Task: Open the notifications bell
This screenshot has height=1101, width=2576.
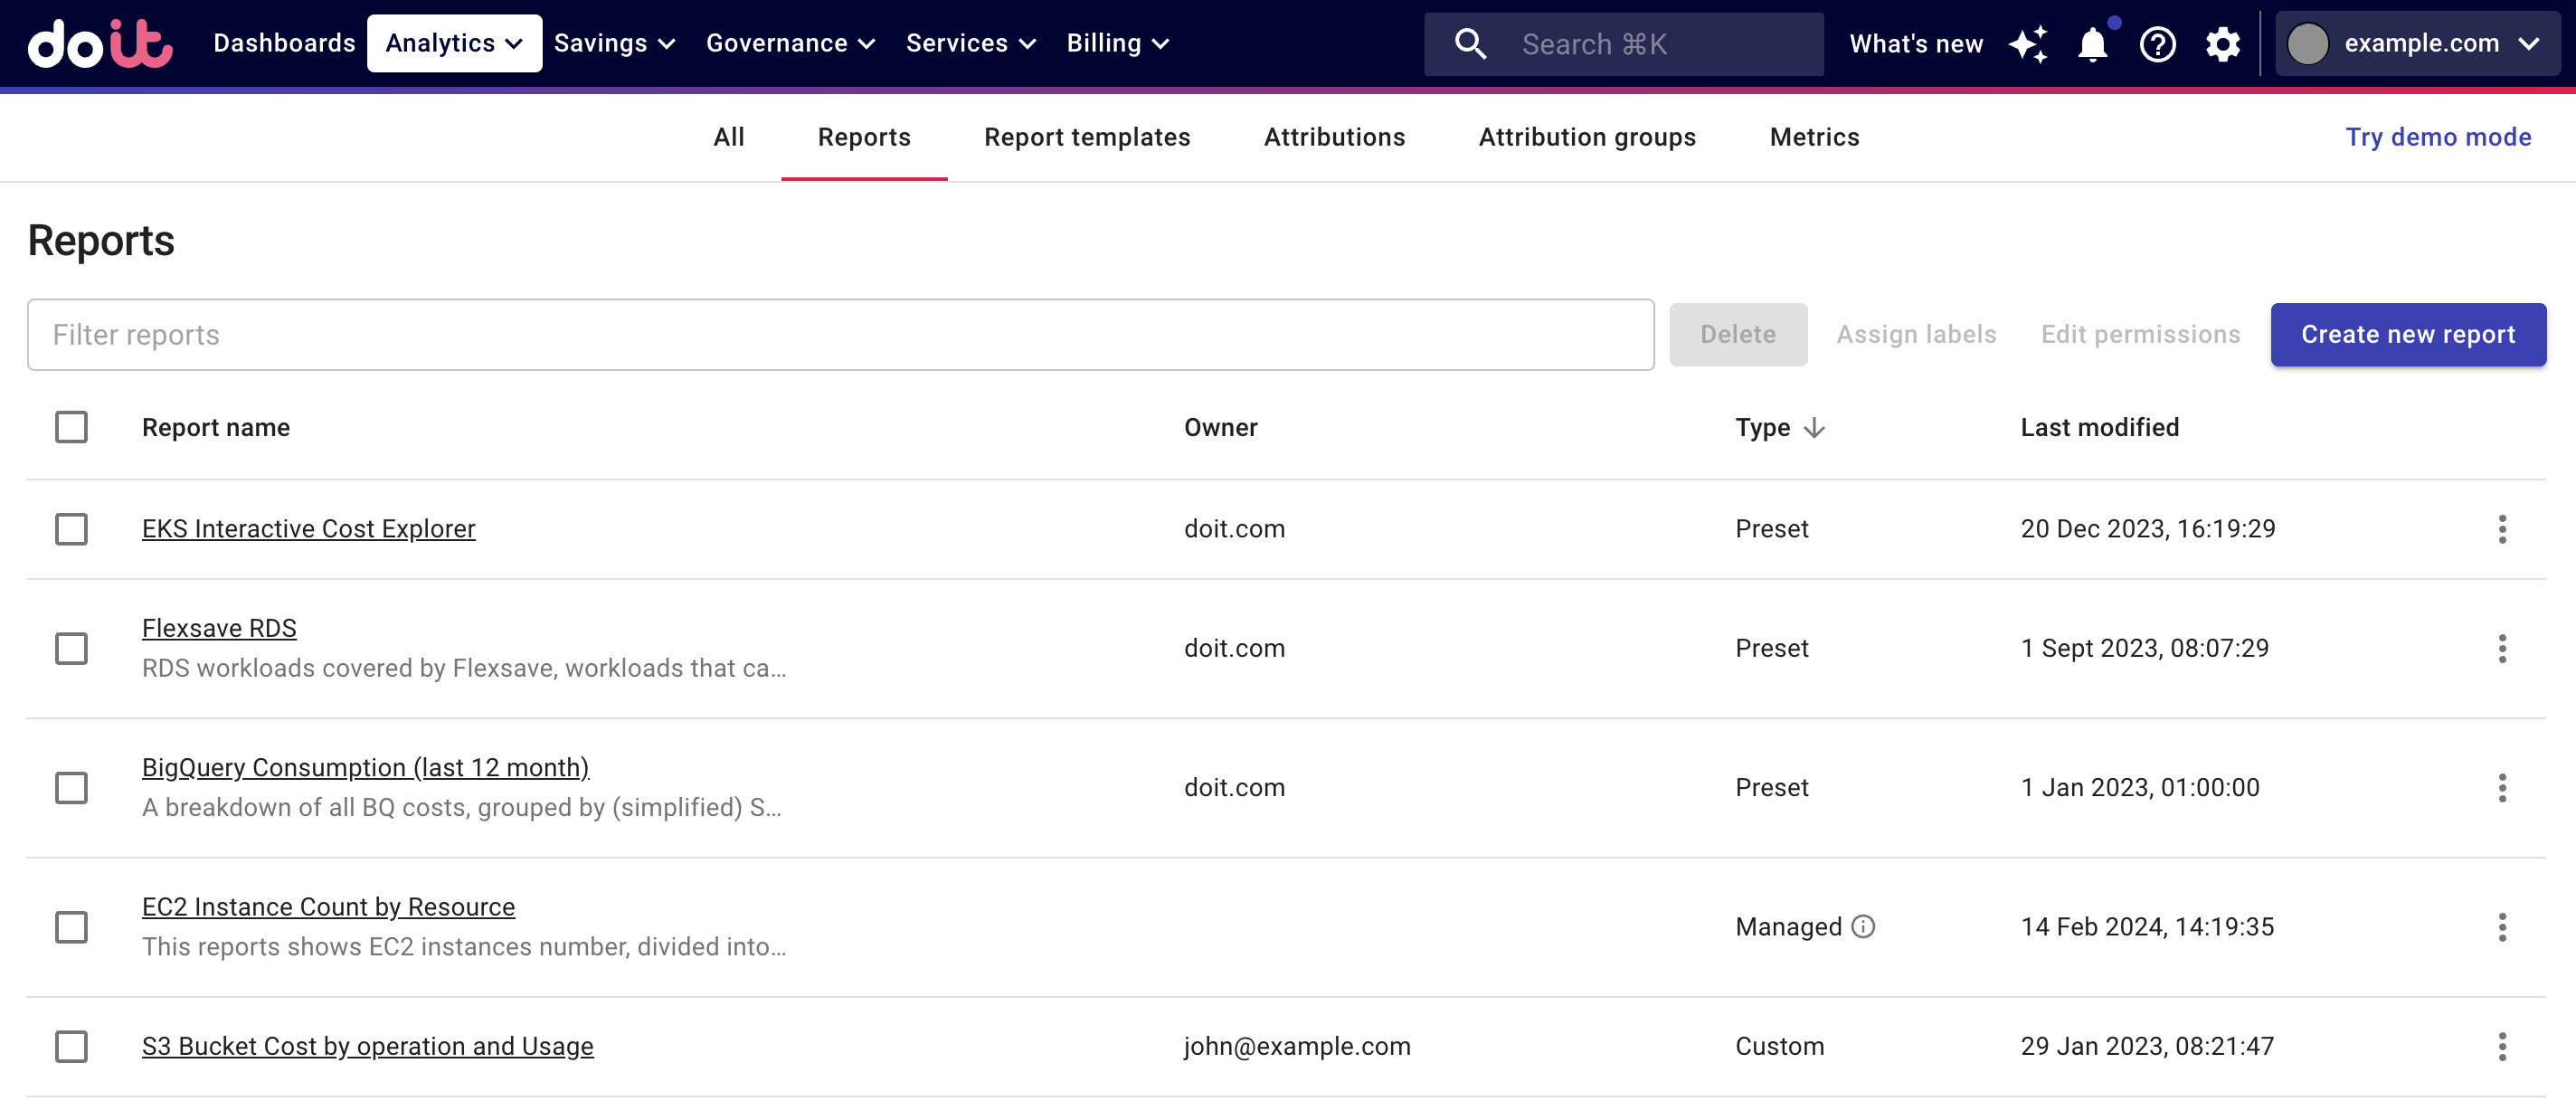Action: [x=2092, y=43]
